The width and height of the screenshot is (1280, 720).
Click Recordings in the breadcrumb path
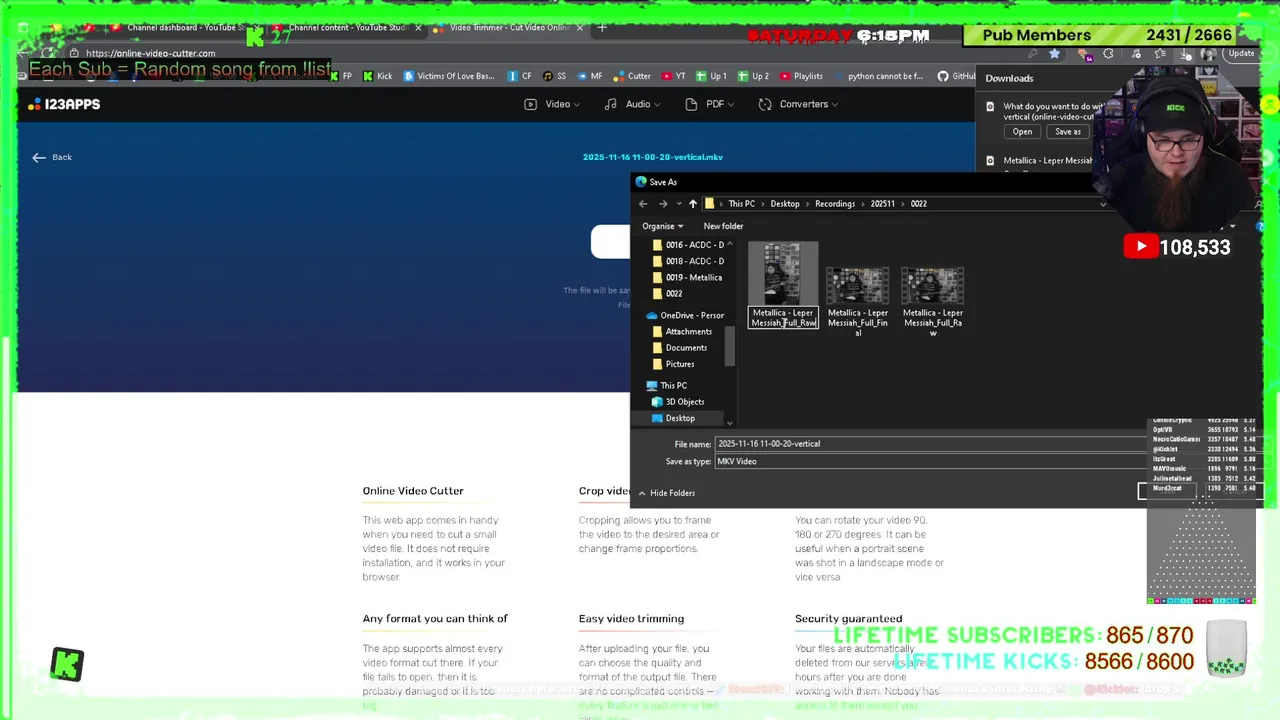click(x=835, y=204)
